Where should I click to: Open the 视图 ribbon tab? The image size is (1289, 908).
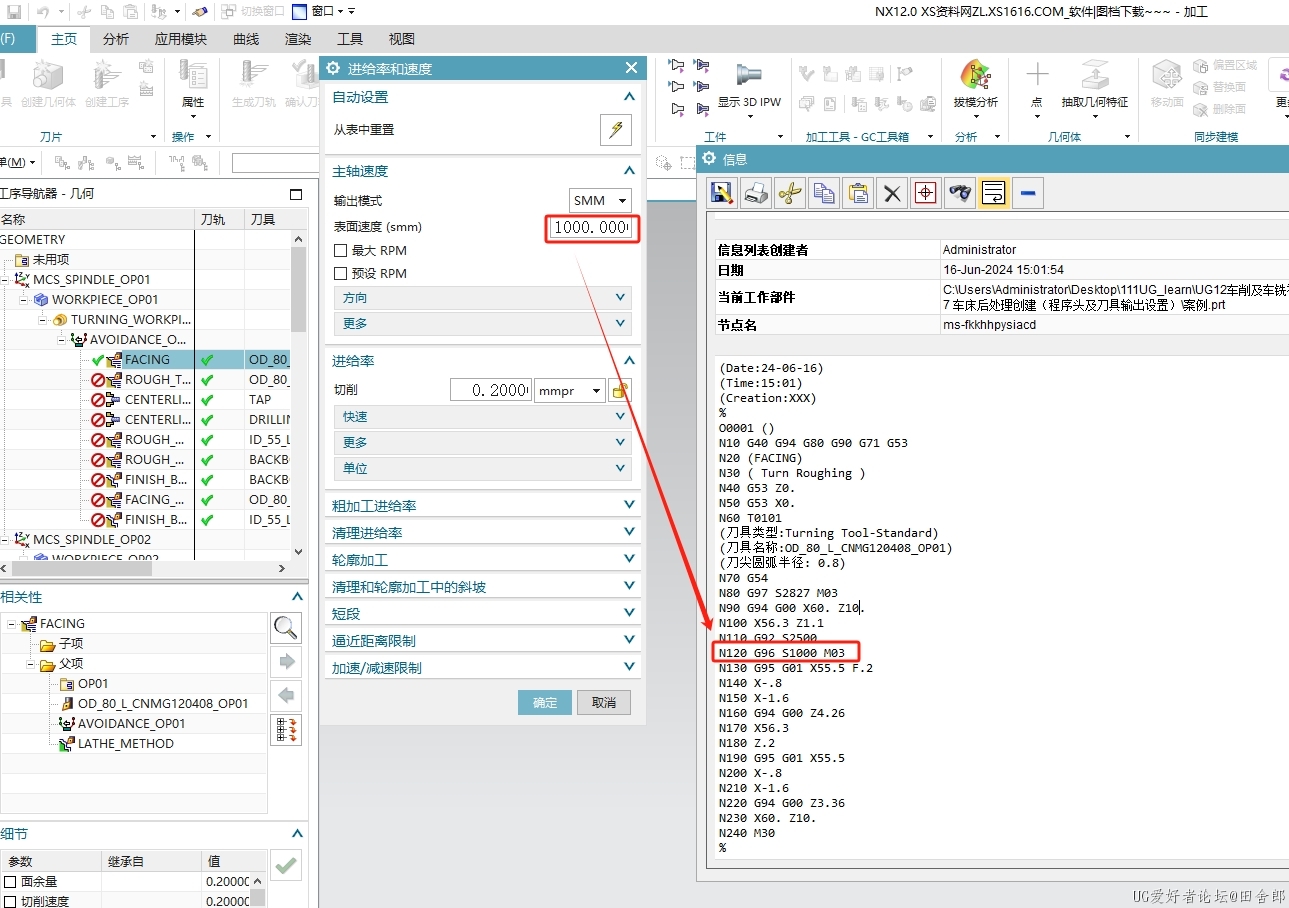[x=402, y=39]
